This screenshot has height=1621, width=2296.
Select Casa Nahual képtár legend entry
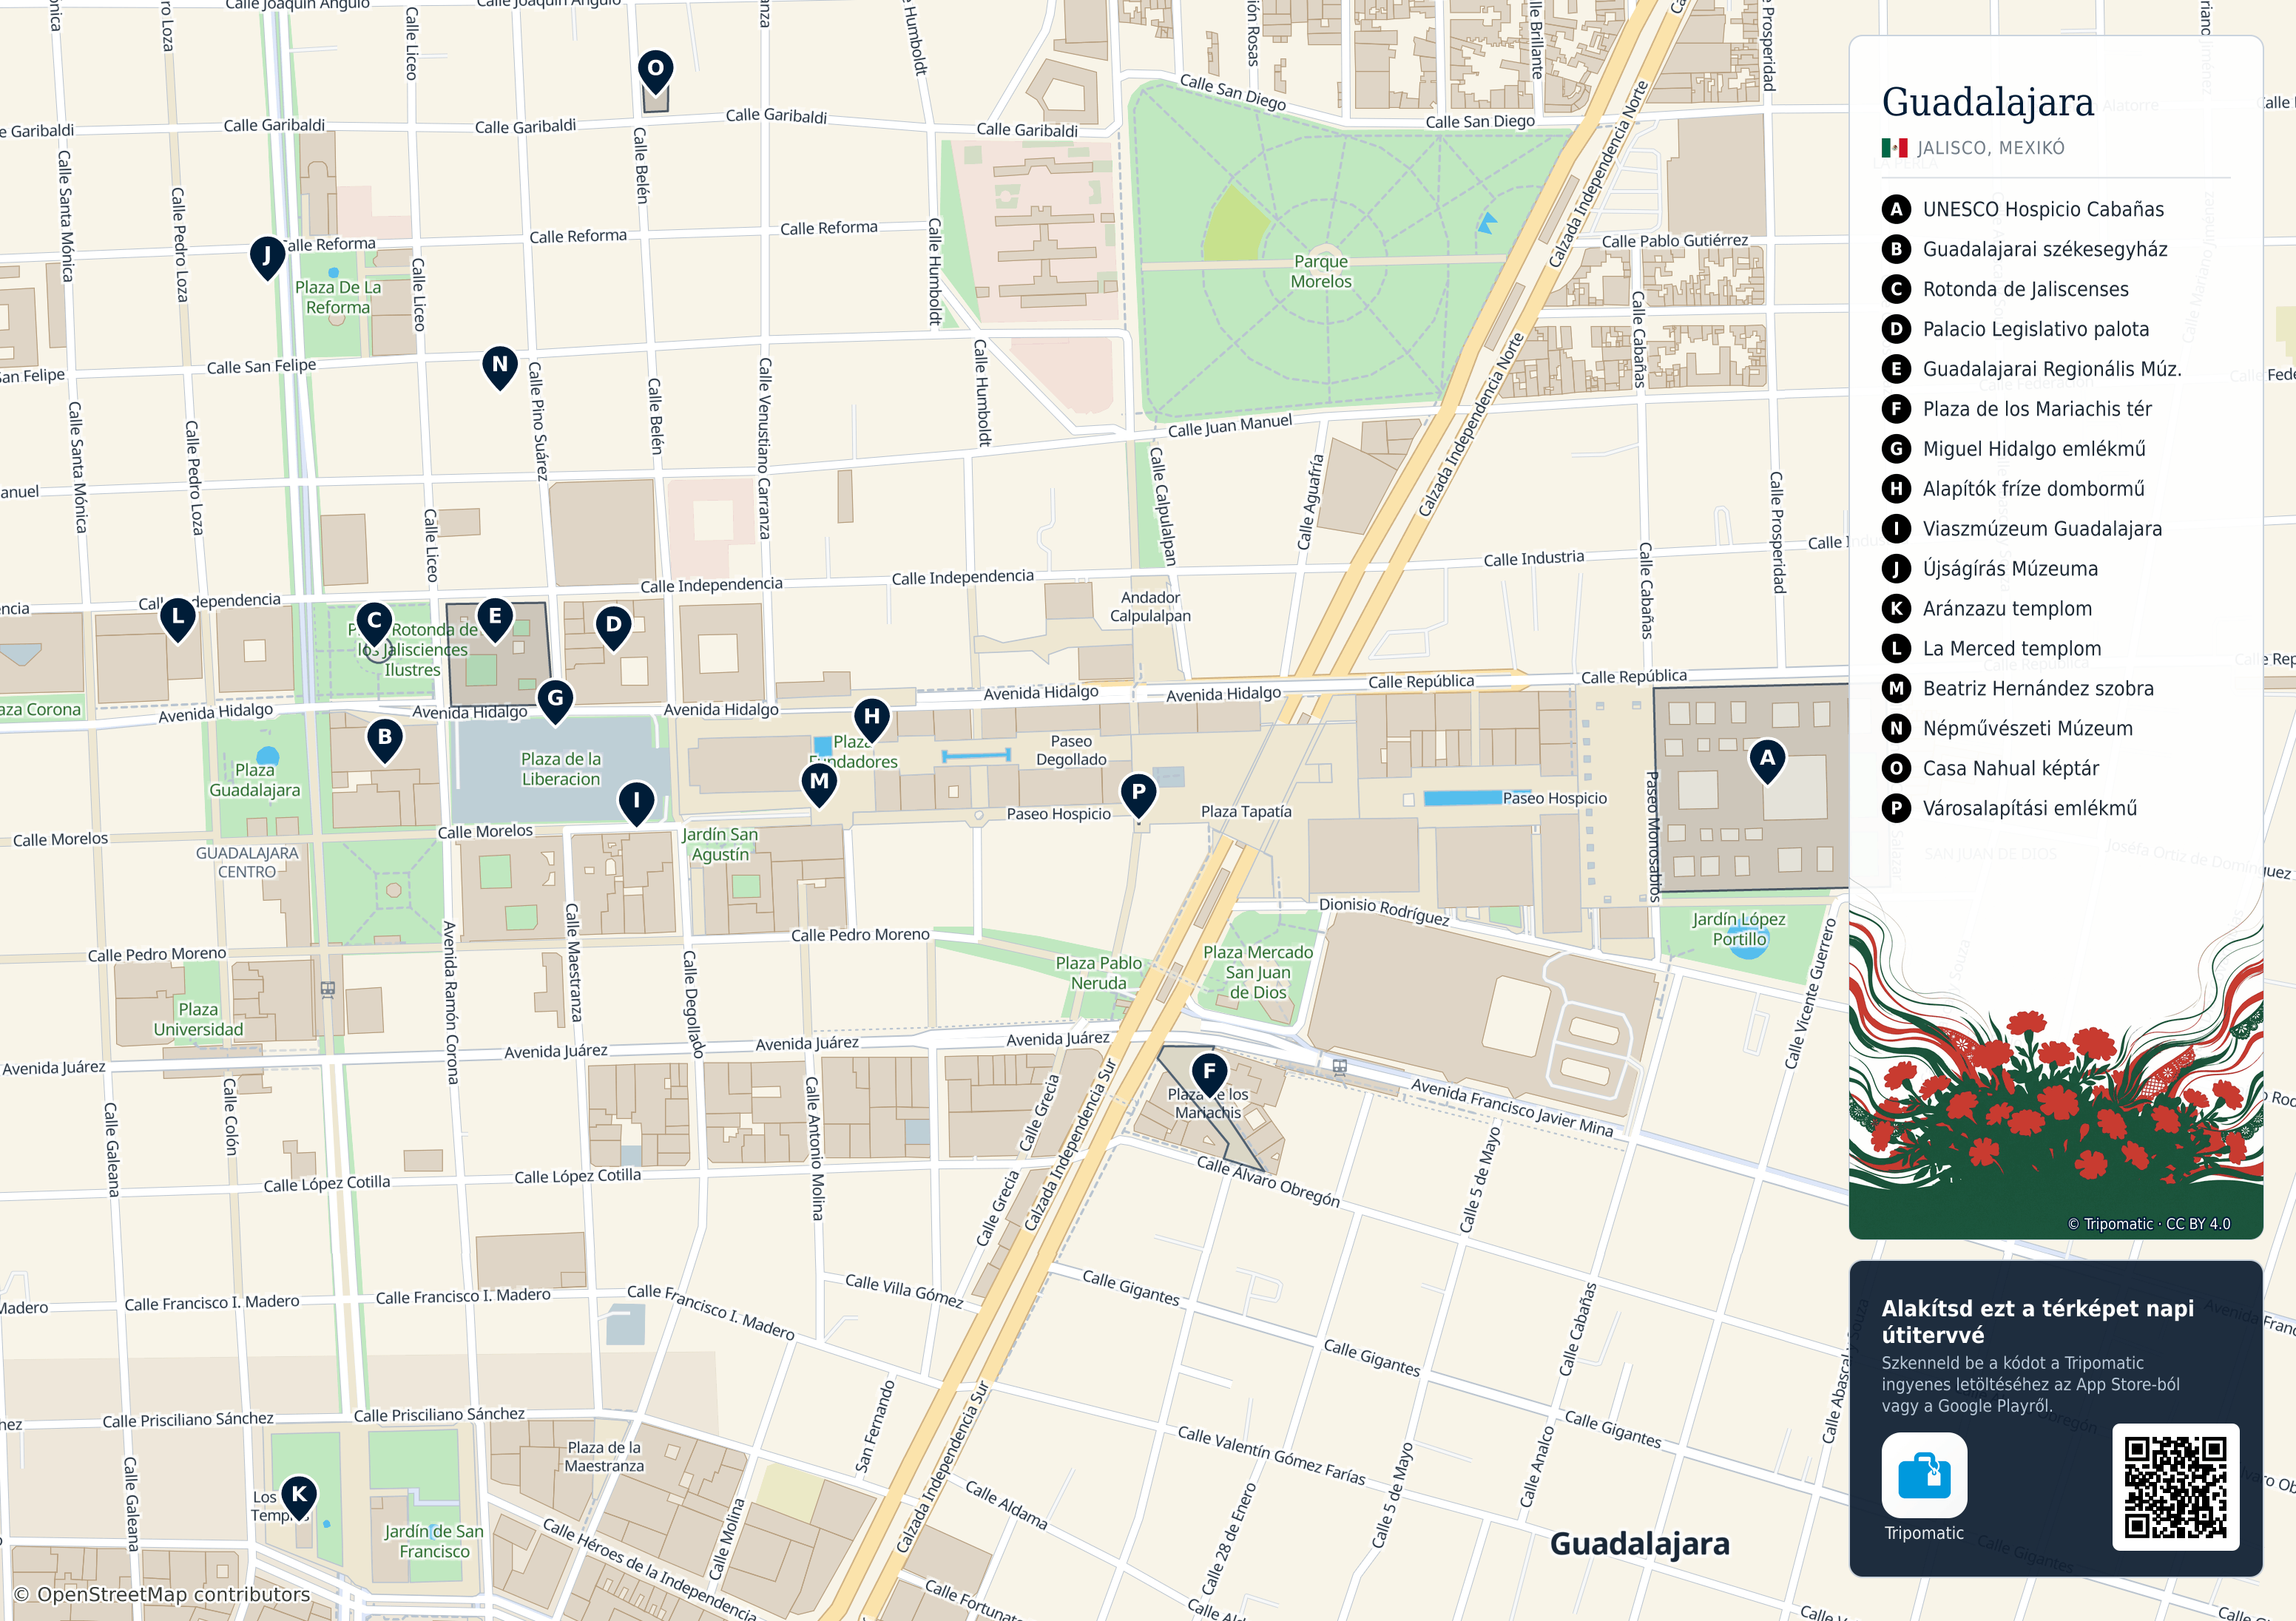pos(1990,769)
